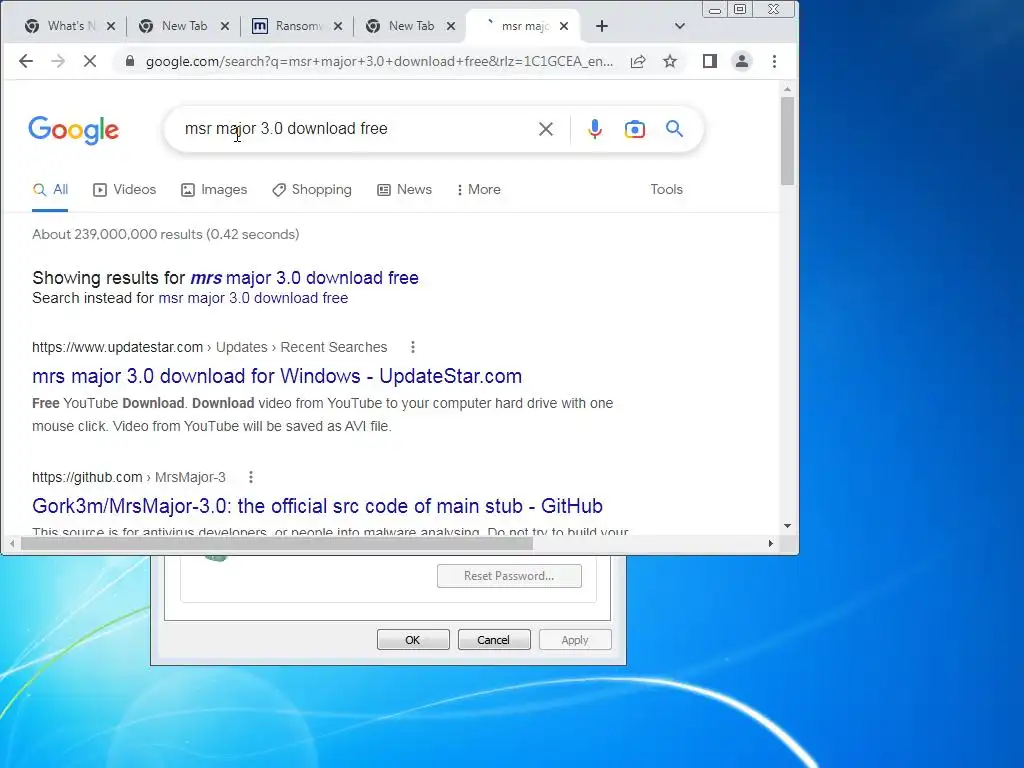Select the News results filter

(x=404, y=189)
